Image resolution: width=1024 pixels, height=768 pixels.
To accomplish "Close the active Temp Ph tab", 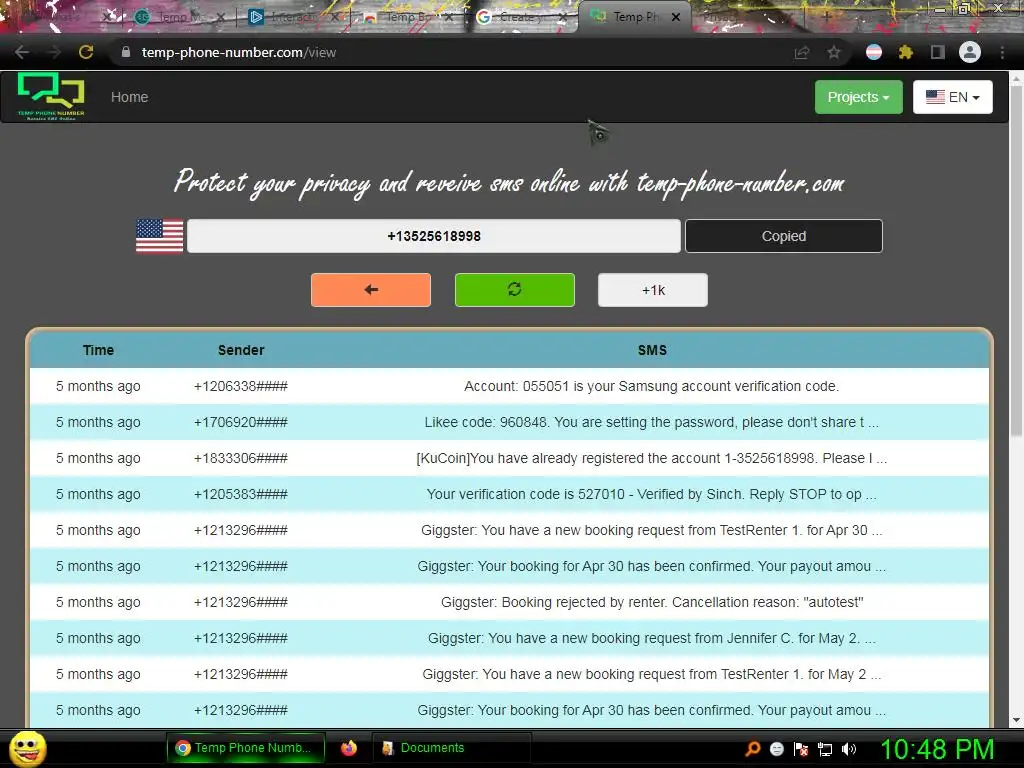I will coord(676,17).
